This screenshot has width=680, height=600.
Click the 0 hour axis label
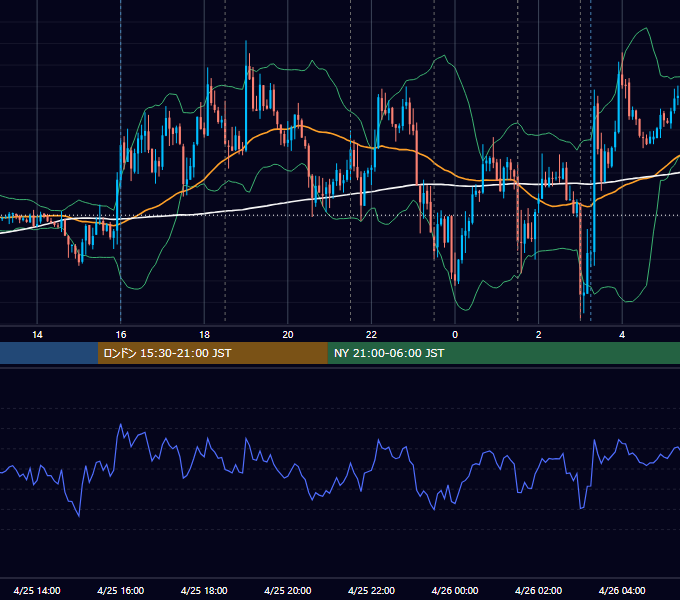pos(455,335)
